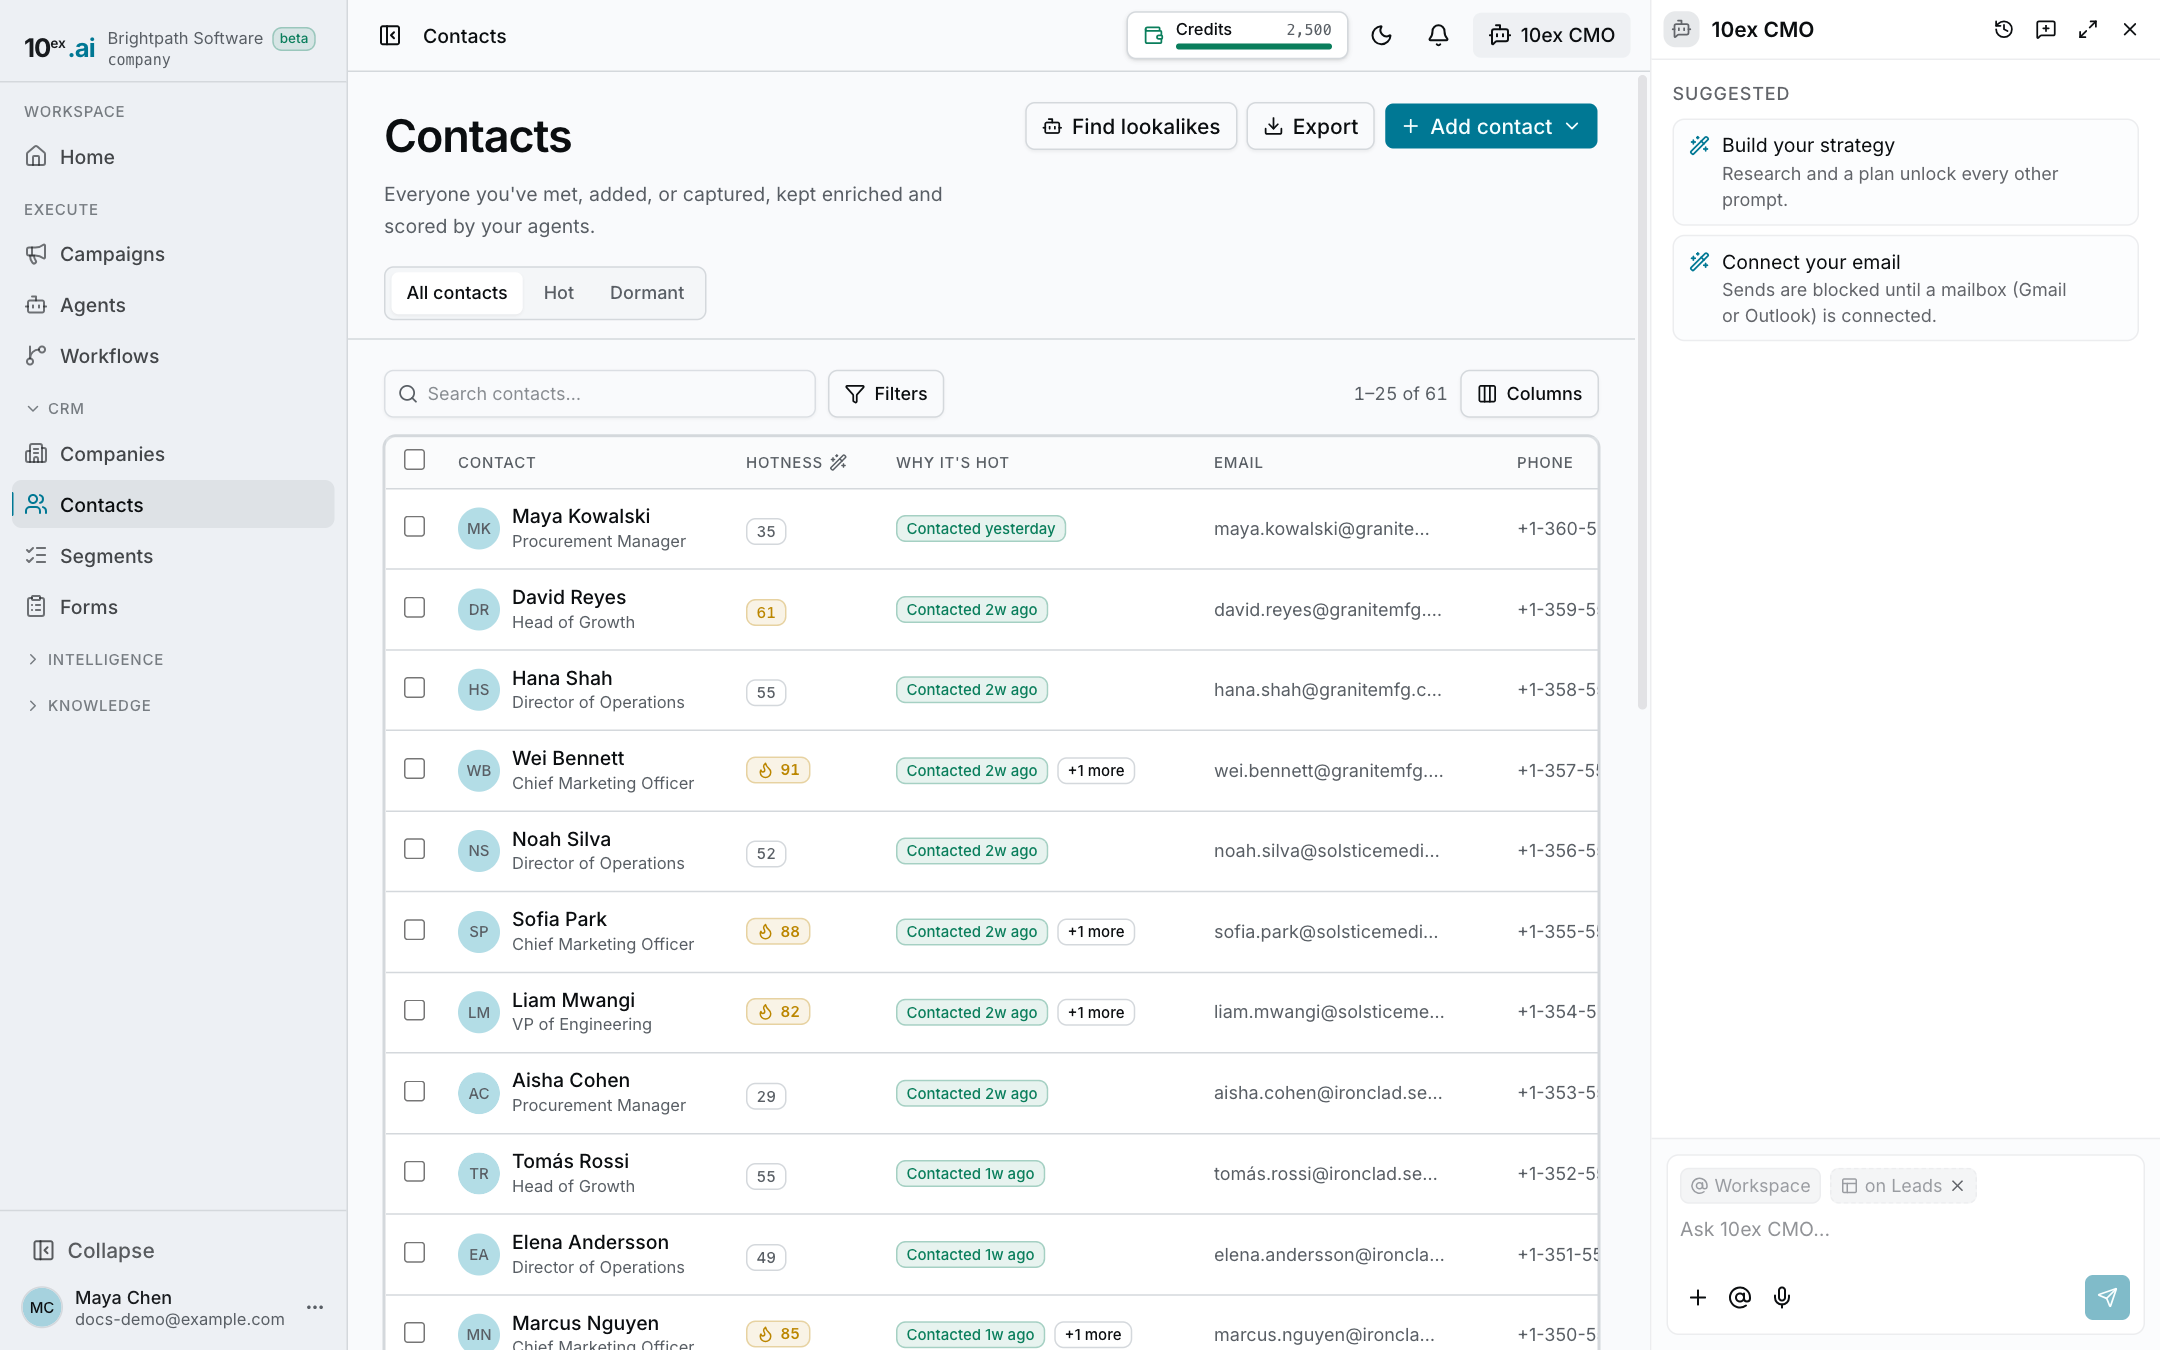Check the Liam Mwangi row checkbox
This screenshot has width=2160, height=1350.
415,1011
